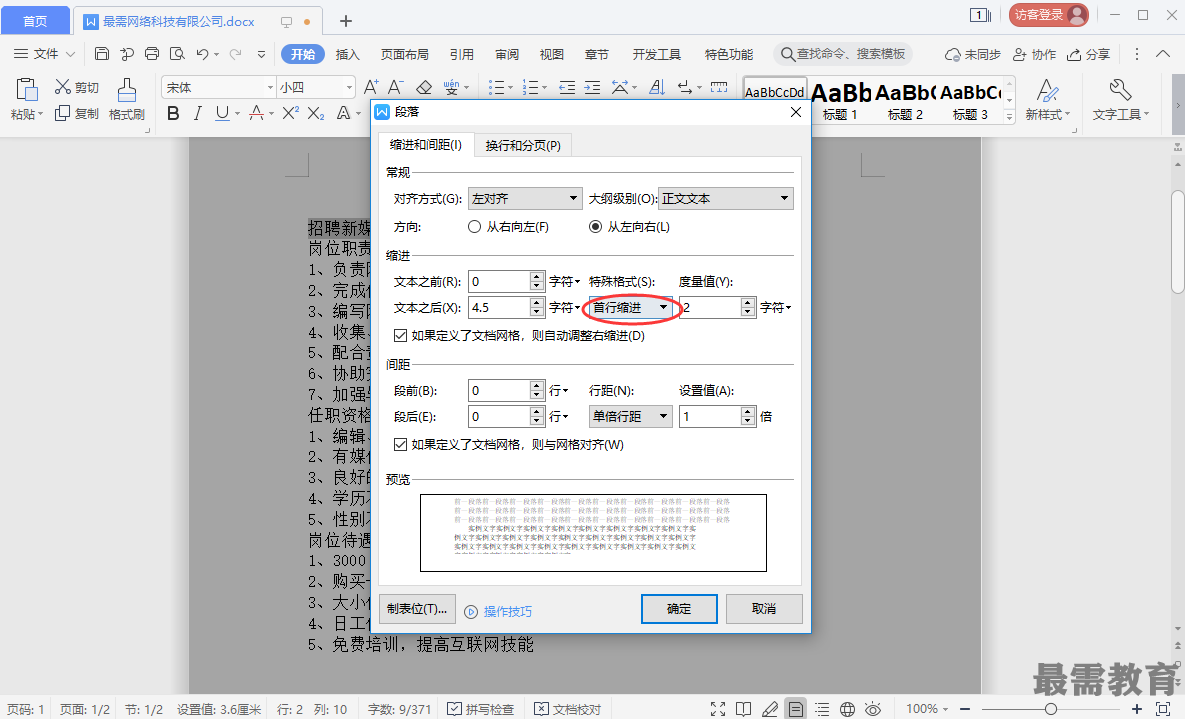Apply Underline formatting
The width and height of the screenshot is (1185, 719).
(x=222, y=113)
